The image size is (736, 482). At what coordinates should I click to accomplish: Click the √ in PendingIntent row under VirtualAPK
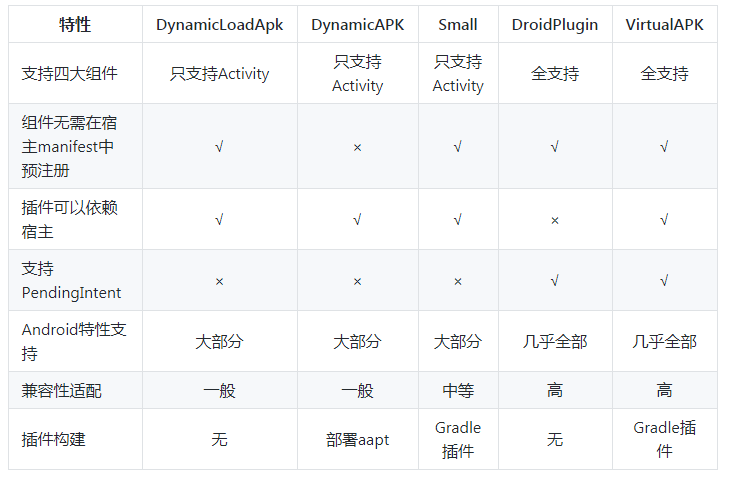(664, 281)
